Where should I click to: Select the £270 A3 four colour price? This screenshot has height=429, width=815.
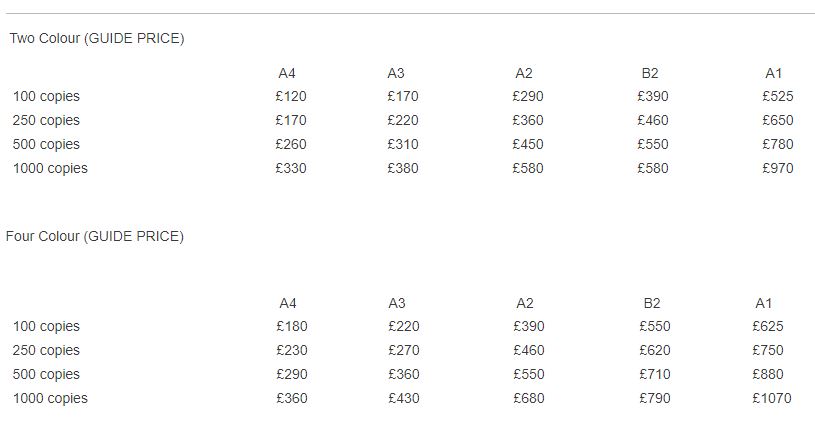click(404, 350)
